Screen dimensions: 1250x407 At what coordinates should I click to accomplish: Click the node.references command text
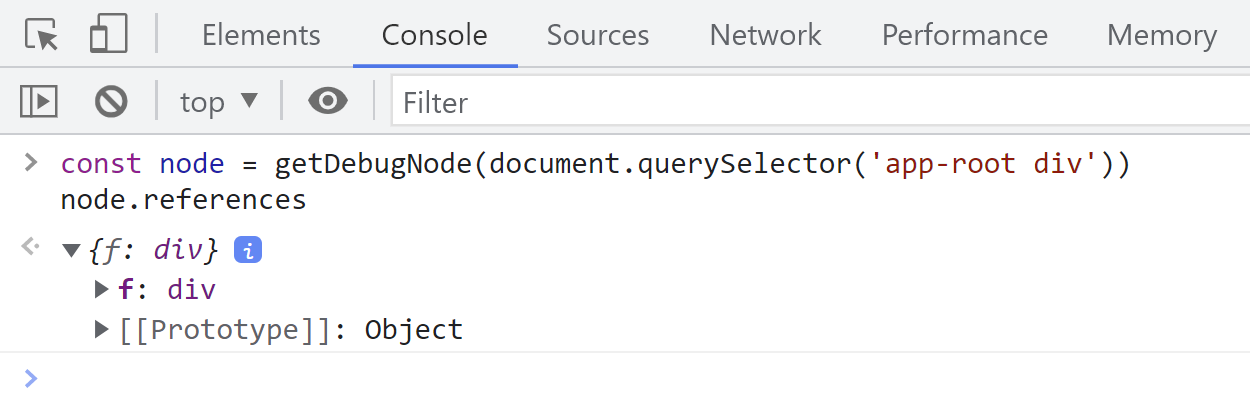(x=183, y=200)
